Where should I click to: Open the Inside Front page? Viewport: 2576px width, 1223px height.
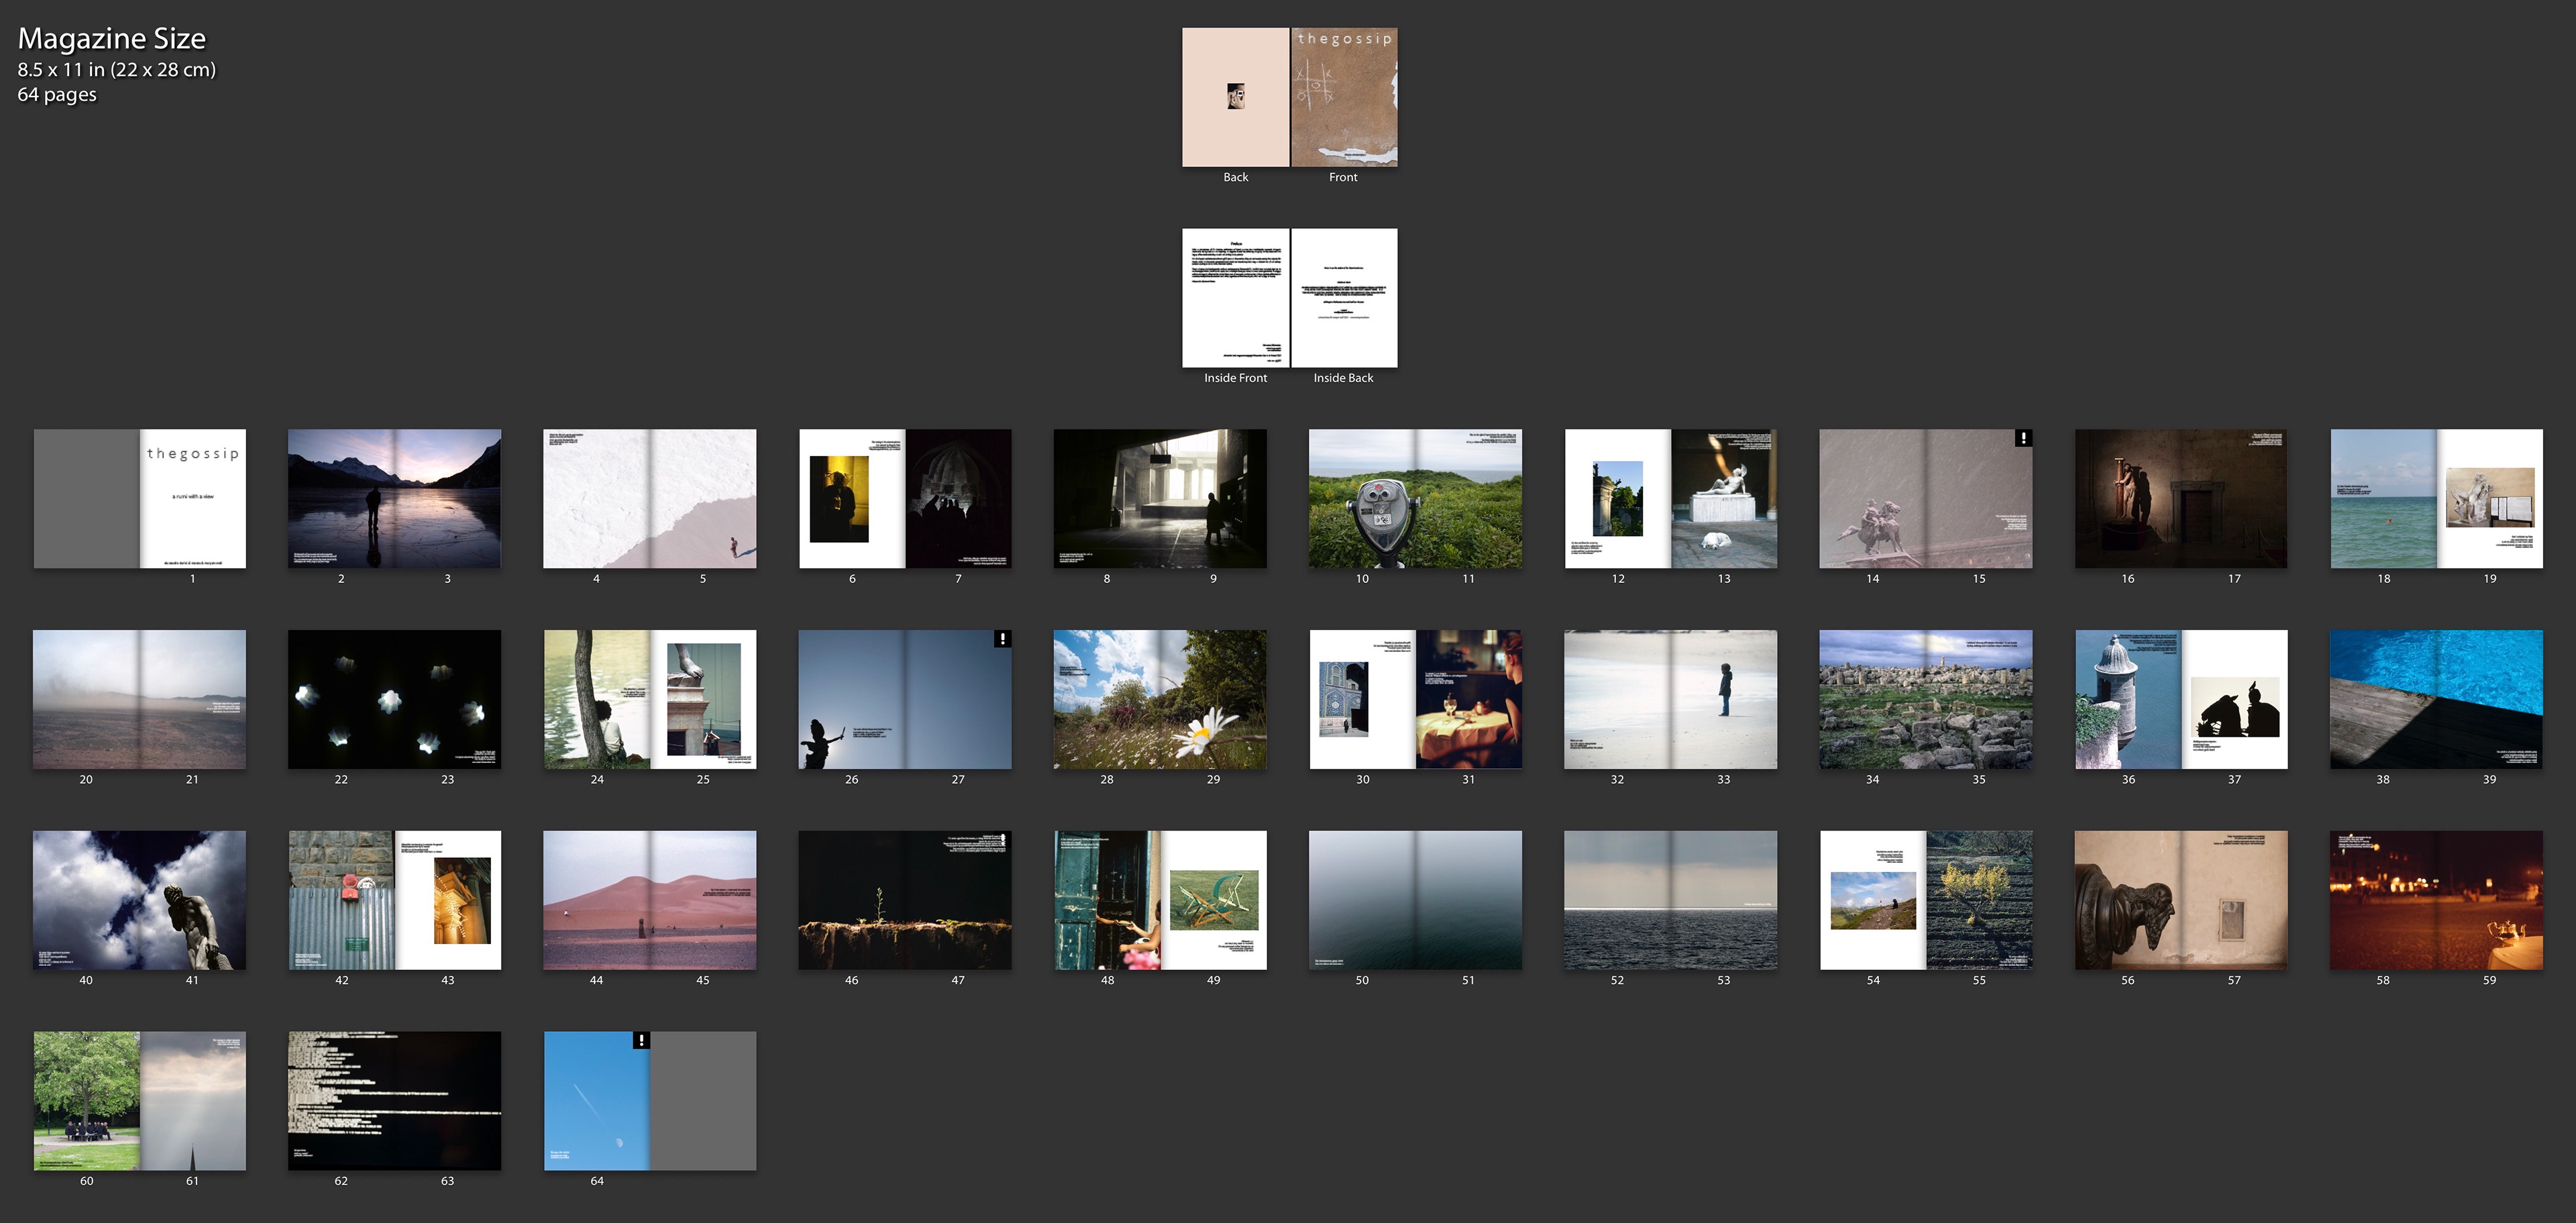pyautogui.click(x=1235, y=298)
